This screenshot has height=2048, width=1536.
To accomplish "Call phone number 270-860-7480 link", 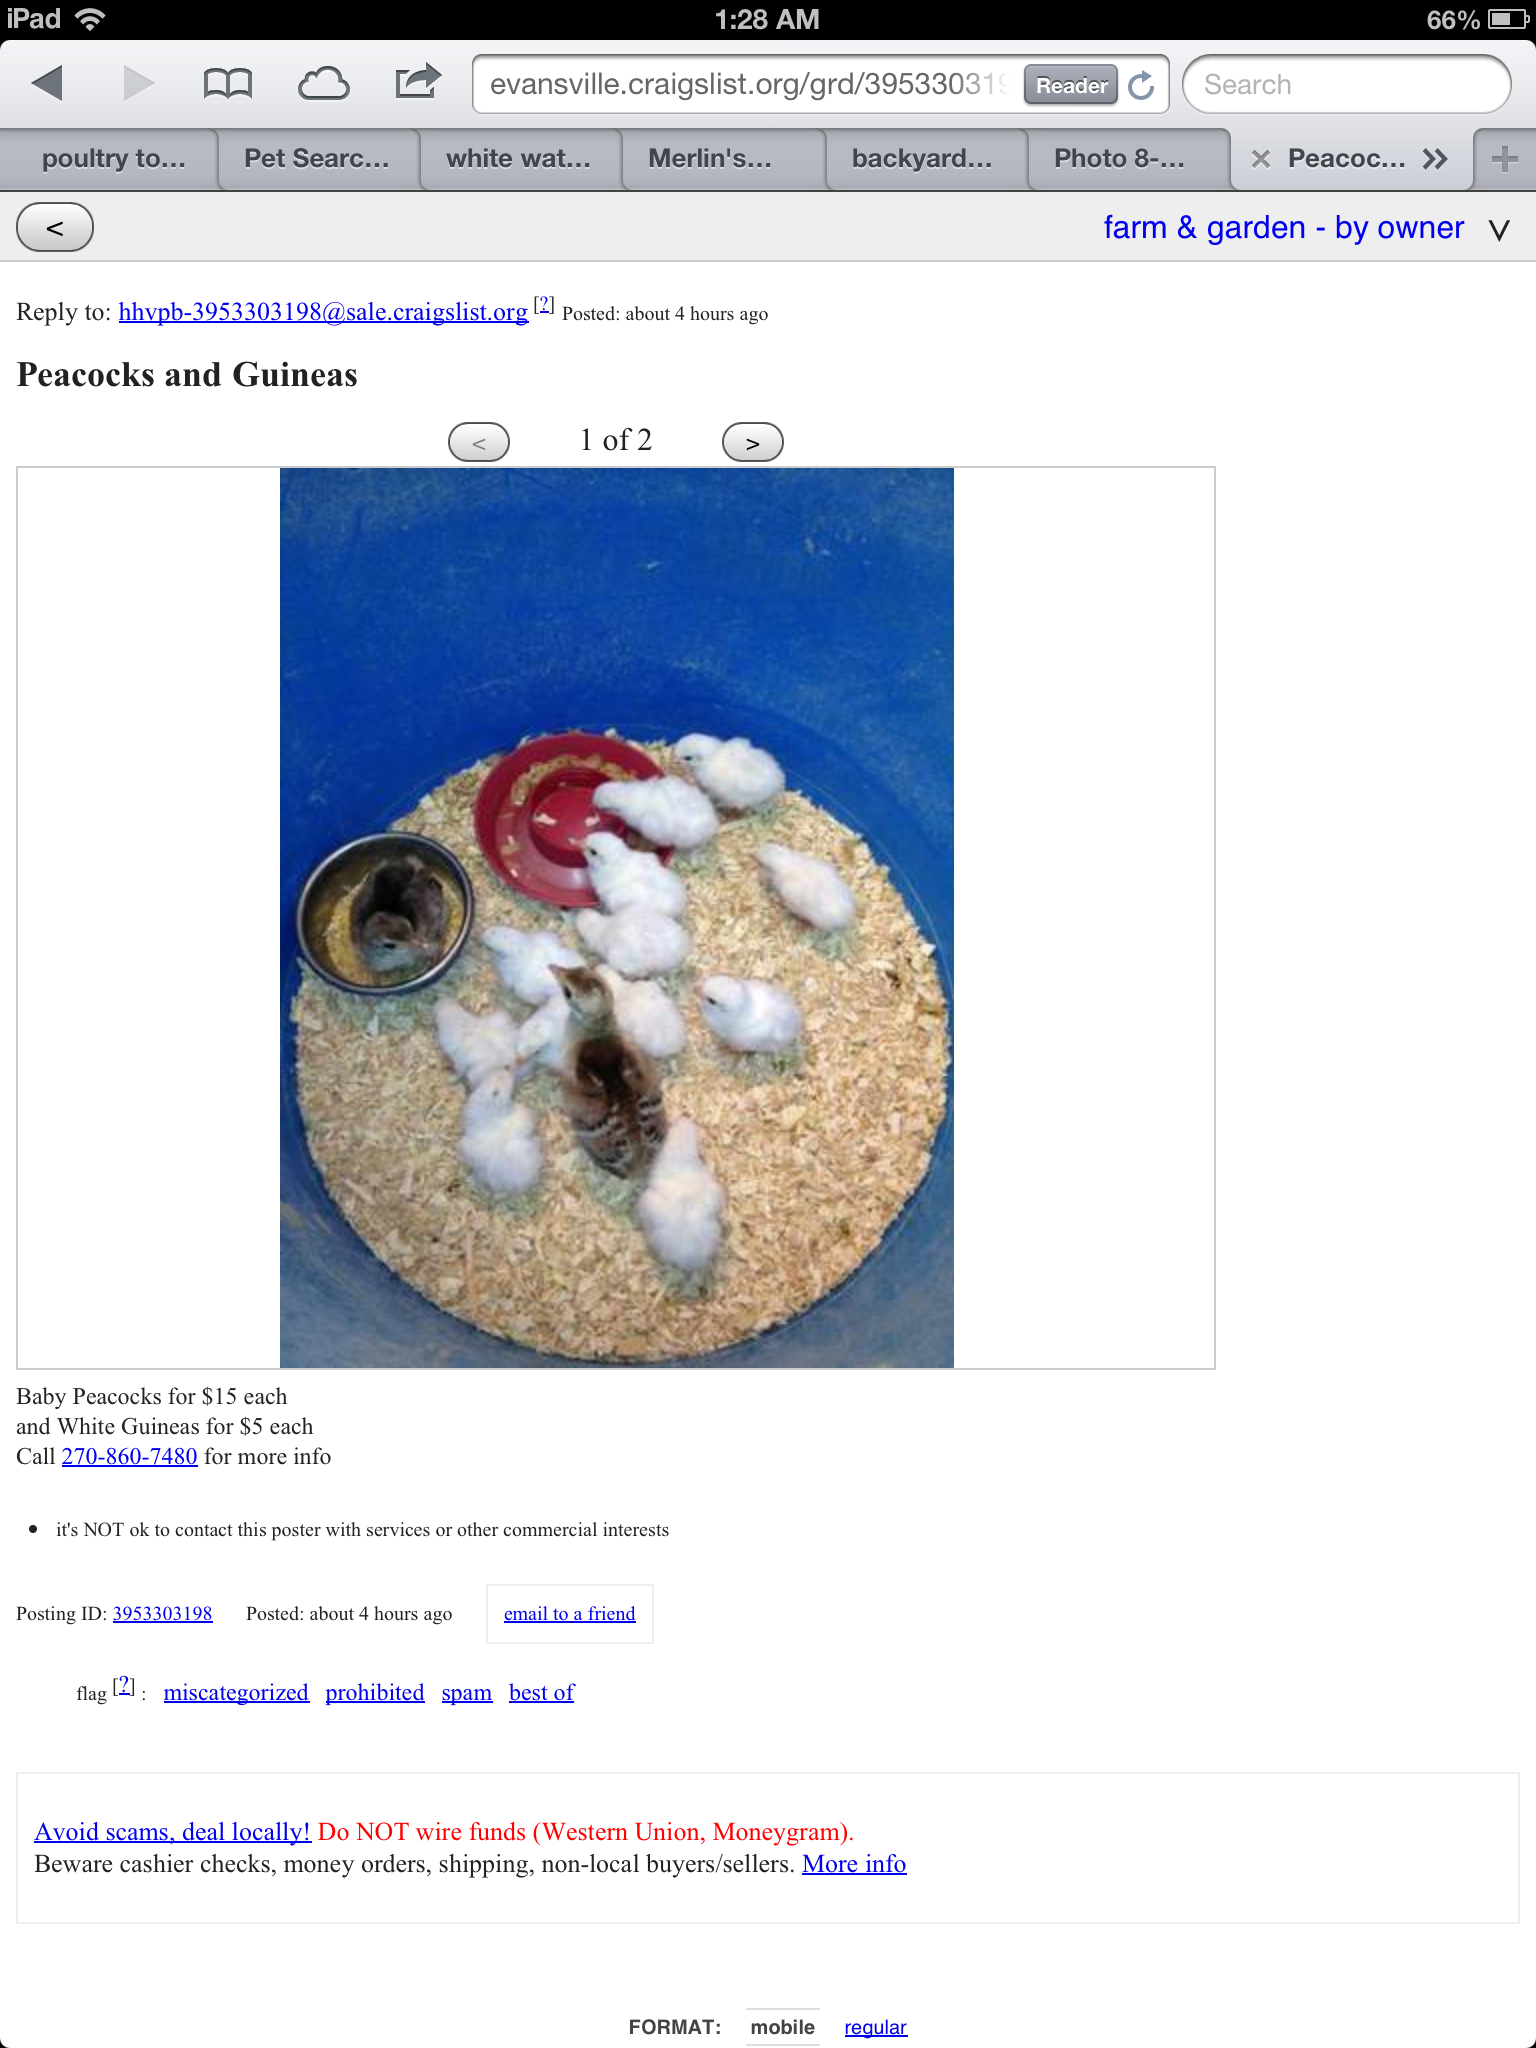I will (130, 1456).
